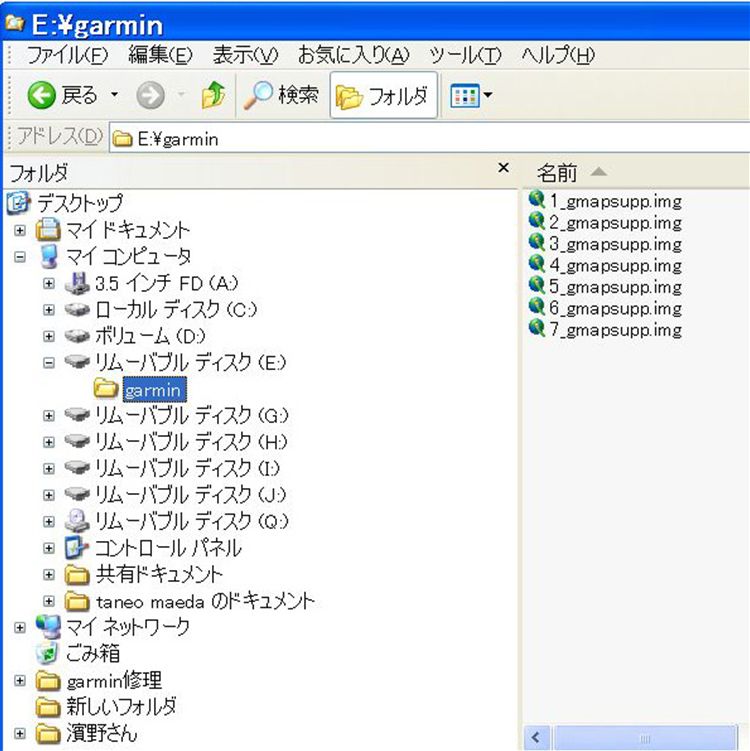This screenshot has width=750, height=751.
Task: Open the ツール(T) menu
Action: [465, 55]
